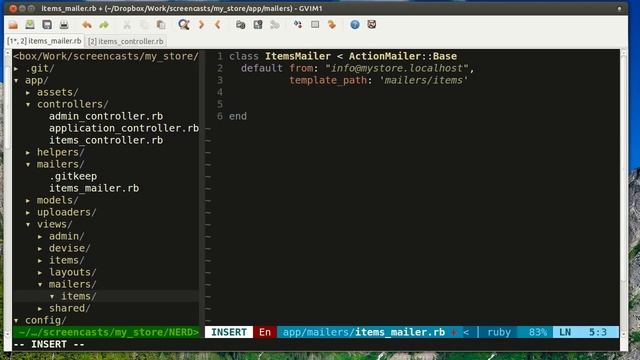640x360 pixels.
Task: Click the NERD tree status path
Action: (106, 332)
